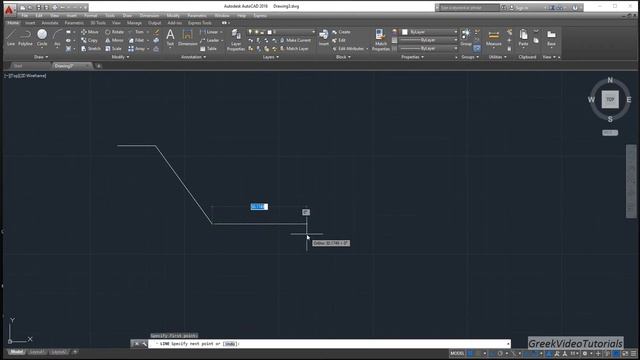Click Create block button
Screen dimensions: 640x360
(341, 32)
